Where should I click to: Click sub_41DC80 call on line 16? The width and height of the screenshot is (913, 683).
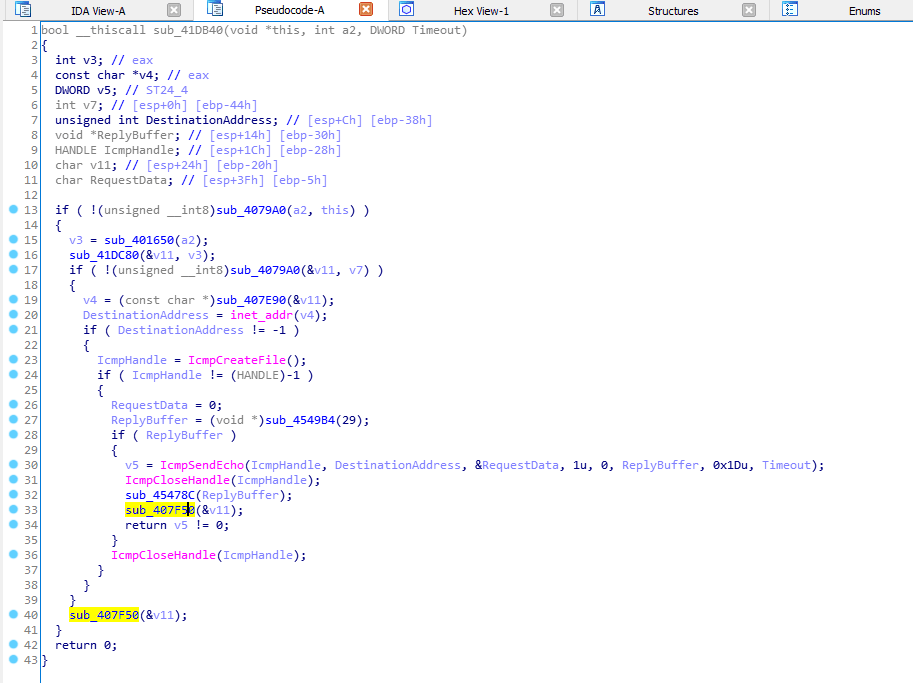[x=104, y=255]
